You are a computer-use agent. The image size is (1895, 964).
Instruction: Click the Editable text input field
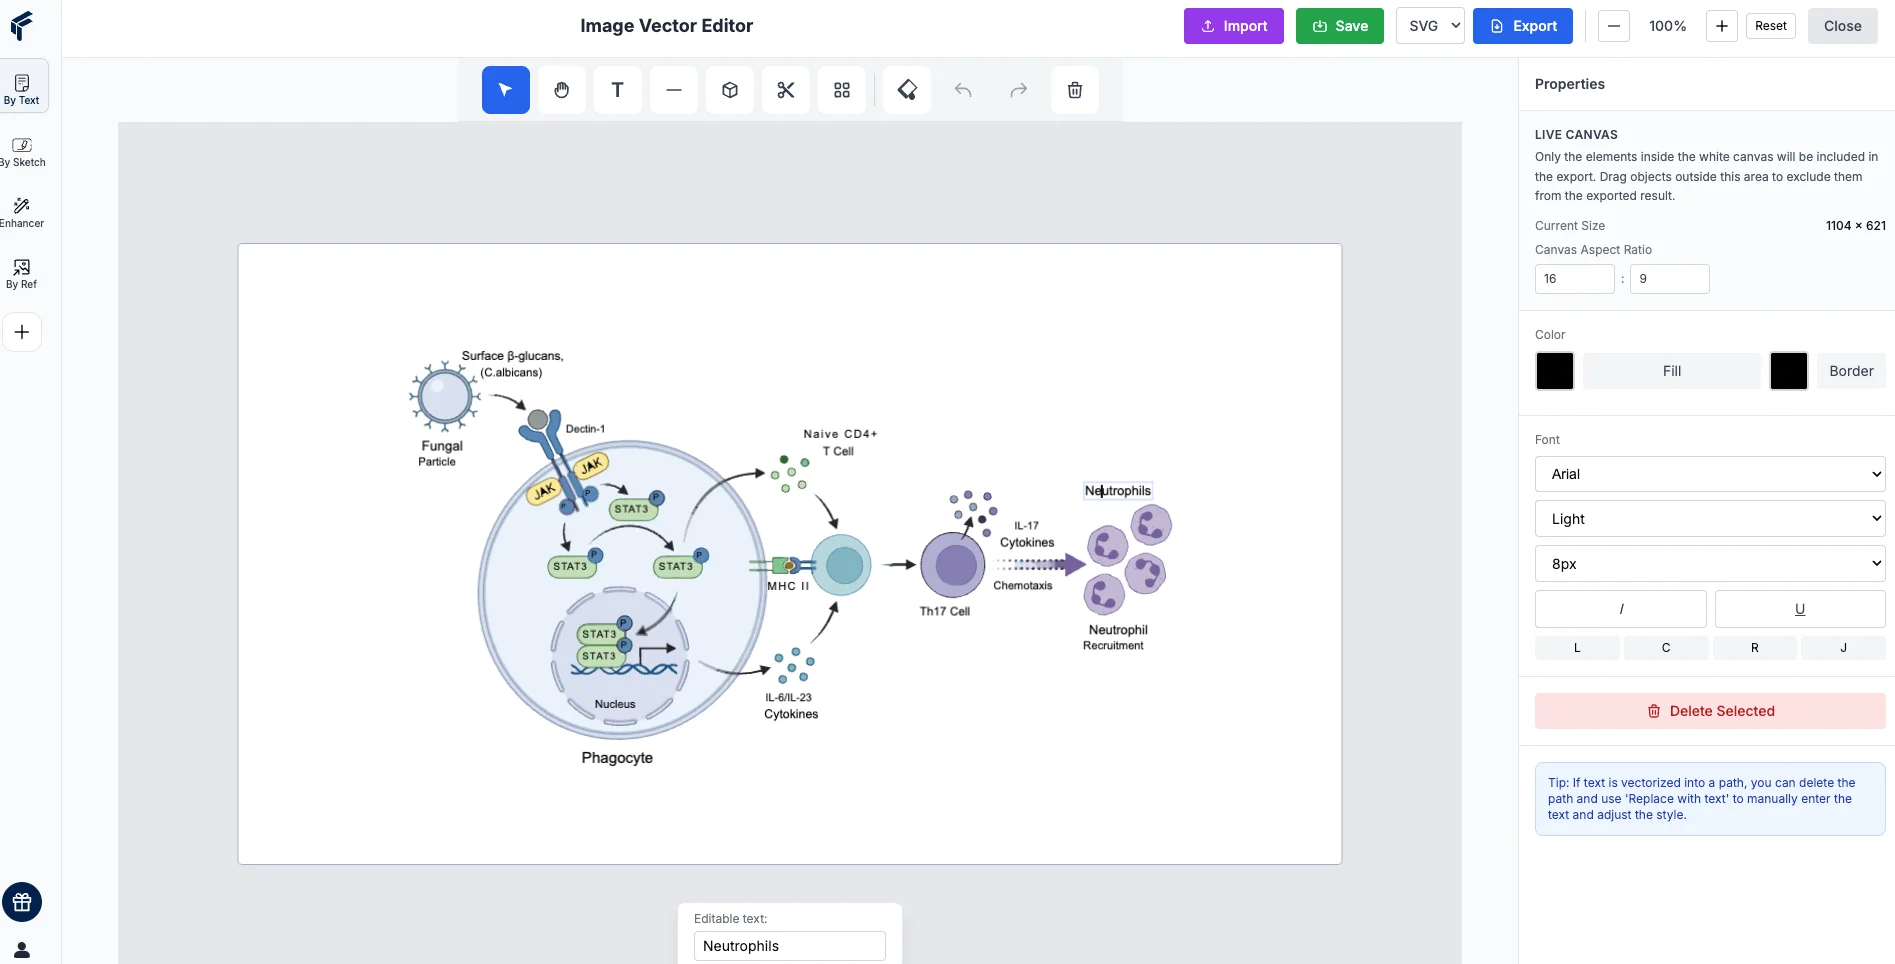coord(789,946)
